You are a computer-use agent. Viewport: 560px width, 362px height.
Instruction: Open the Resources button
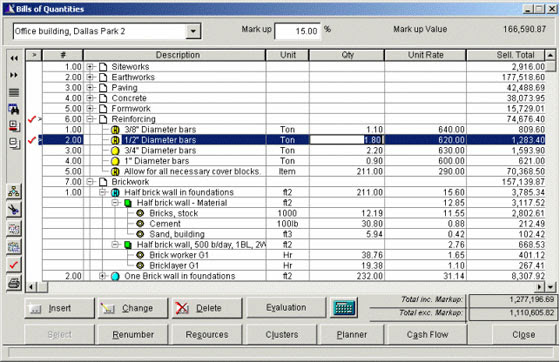207,335
